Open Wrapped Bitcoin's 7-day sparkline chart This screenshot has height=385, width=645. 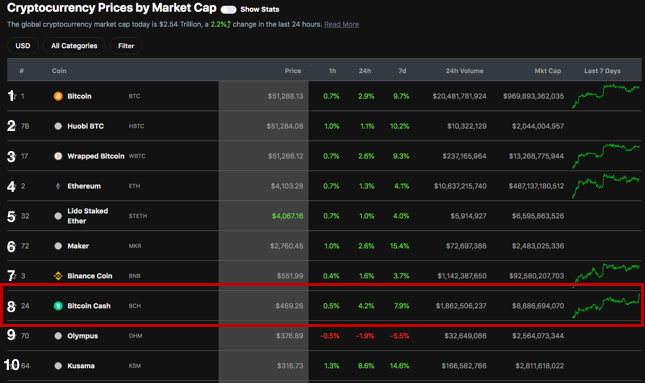606,156
